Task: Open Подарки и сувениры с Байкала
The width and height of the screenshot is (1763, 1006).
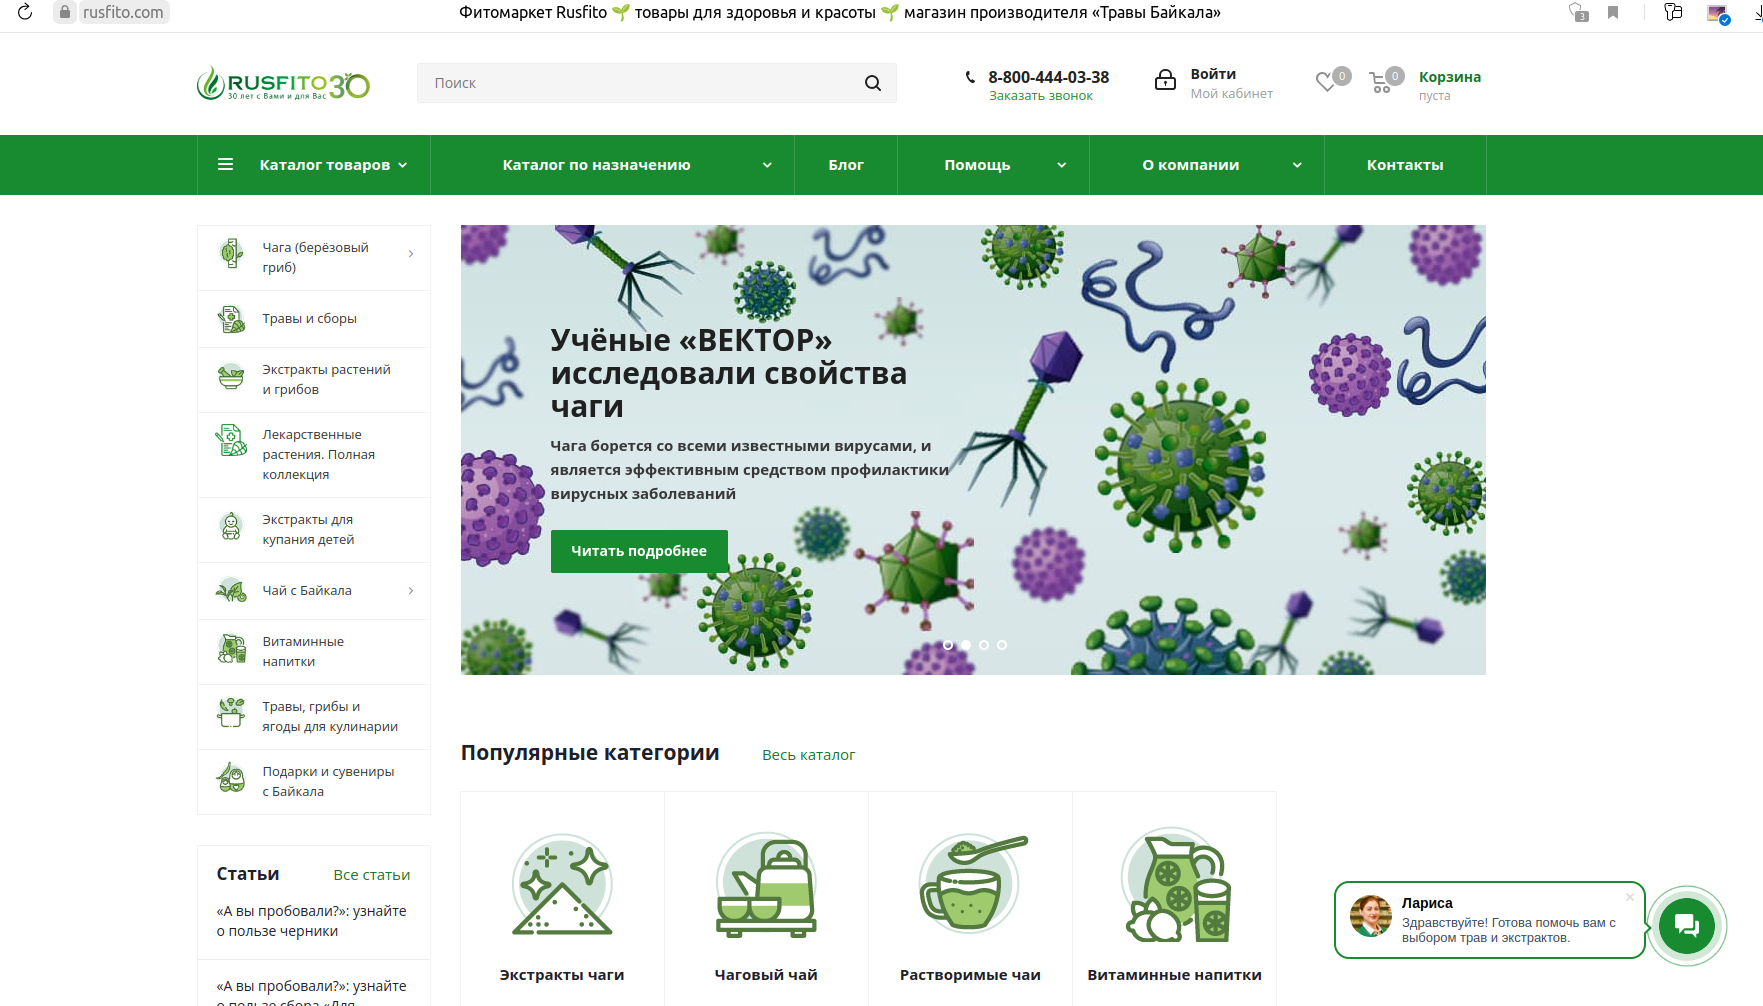Action: click(x=314, y=782)
